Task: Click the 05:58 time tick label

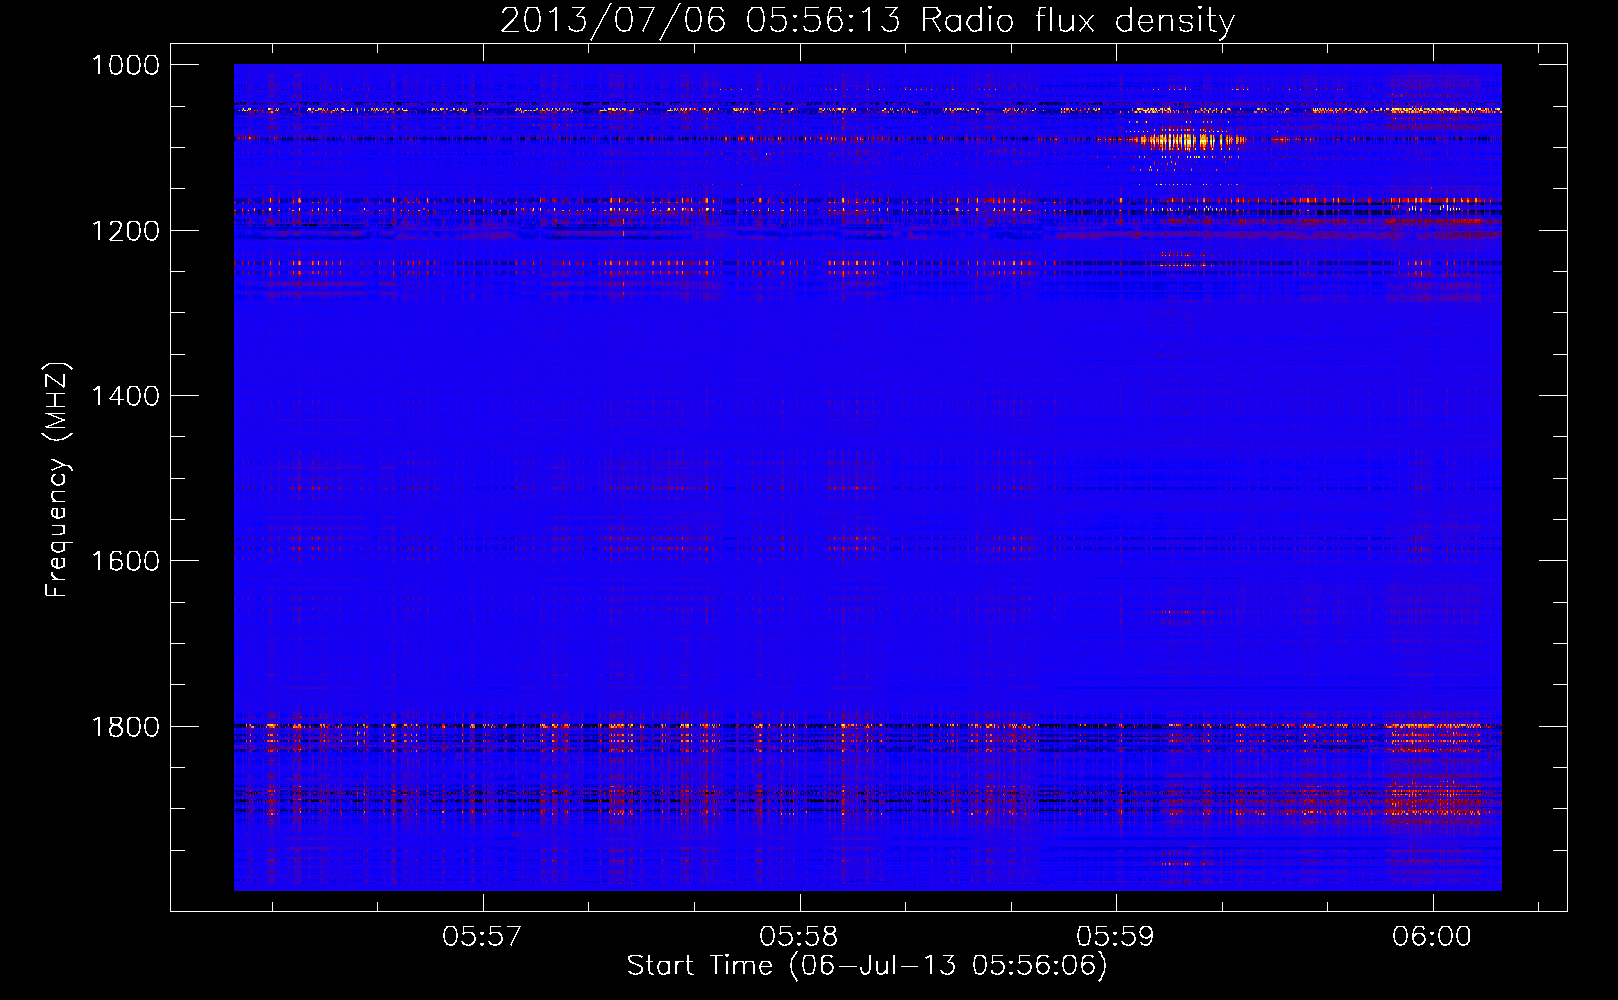Action: click(x=799, y=936)
